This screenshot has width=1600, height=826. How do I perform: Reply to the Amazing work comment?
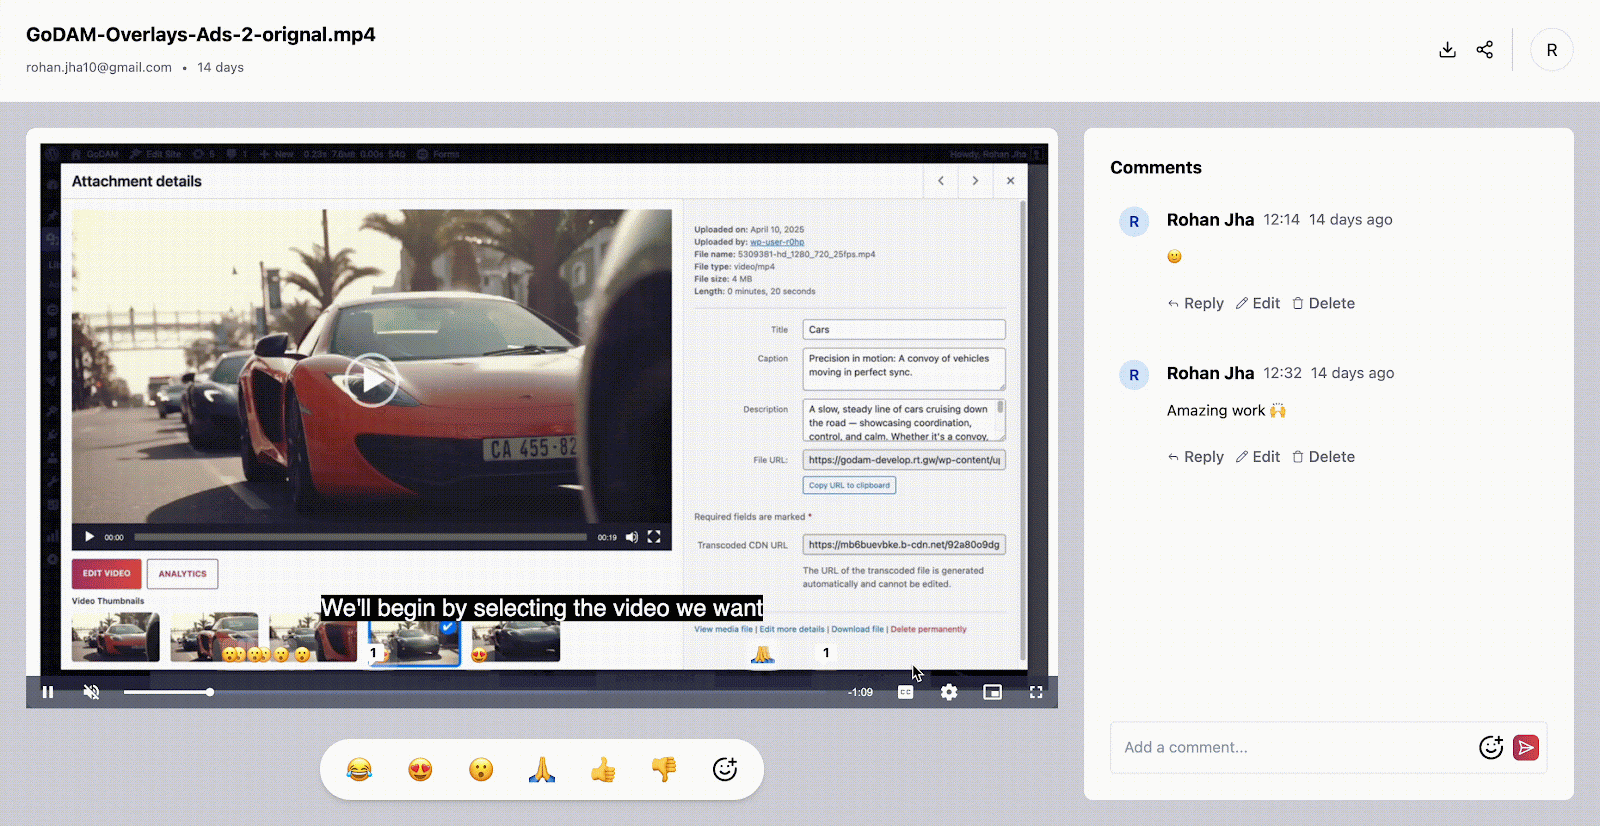1196,457
